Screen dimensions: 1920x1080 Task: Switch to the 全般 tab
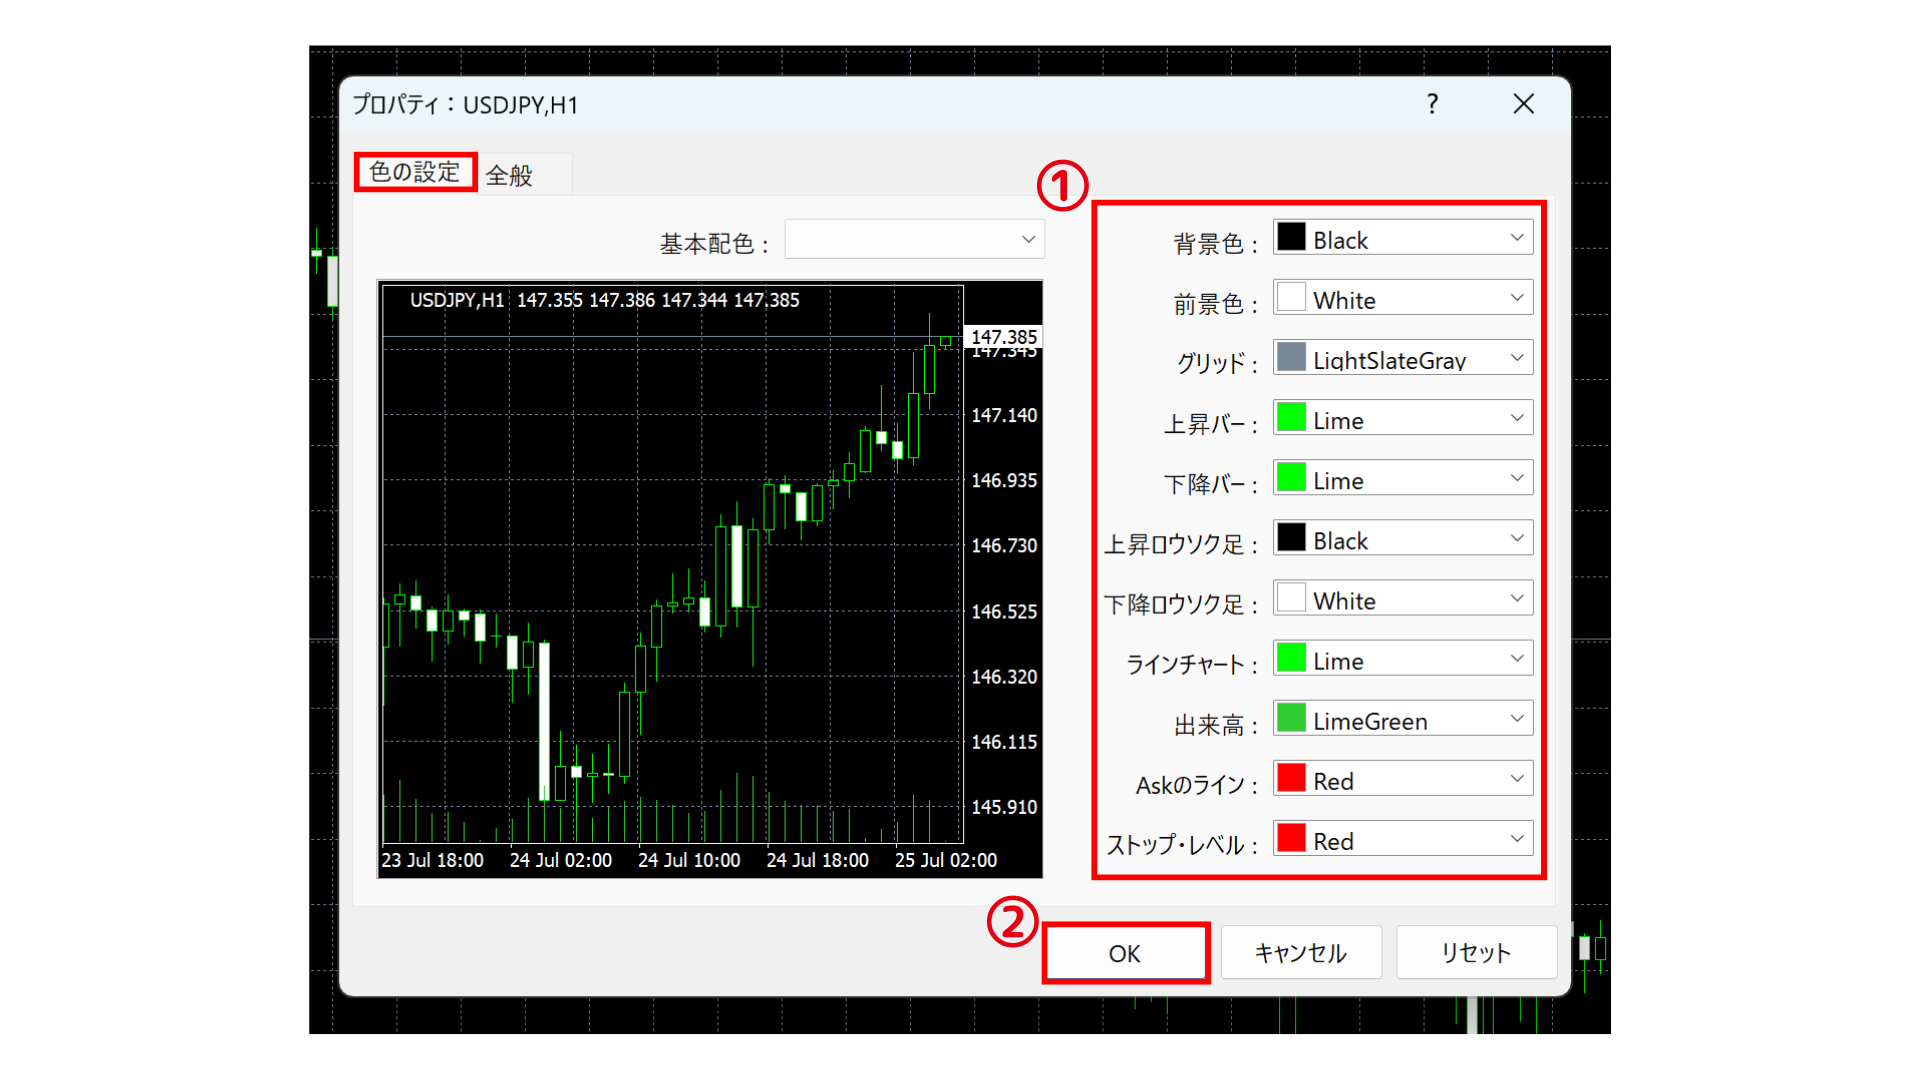point(510,174)
